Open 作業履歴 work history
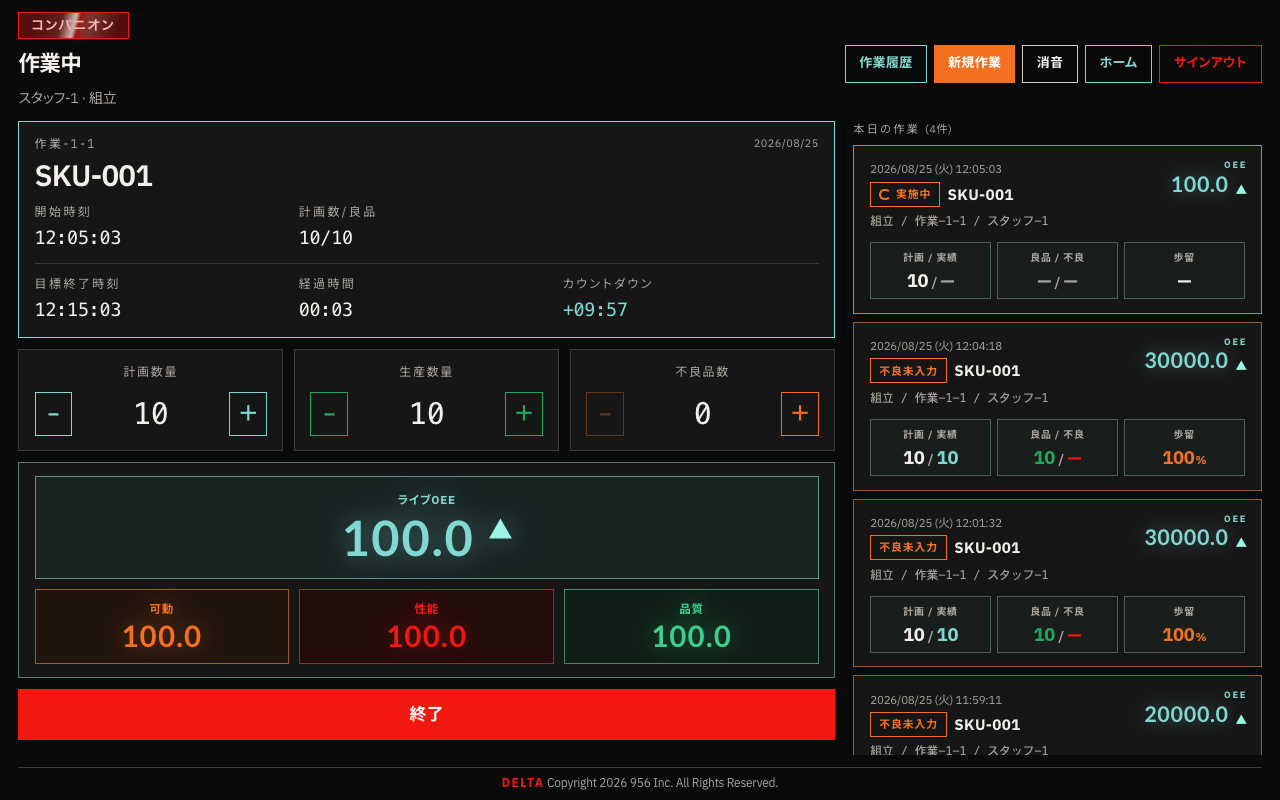 click(886, 63)
